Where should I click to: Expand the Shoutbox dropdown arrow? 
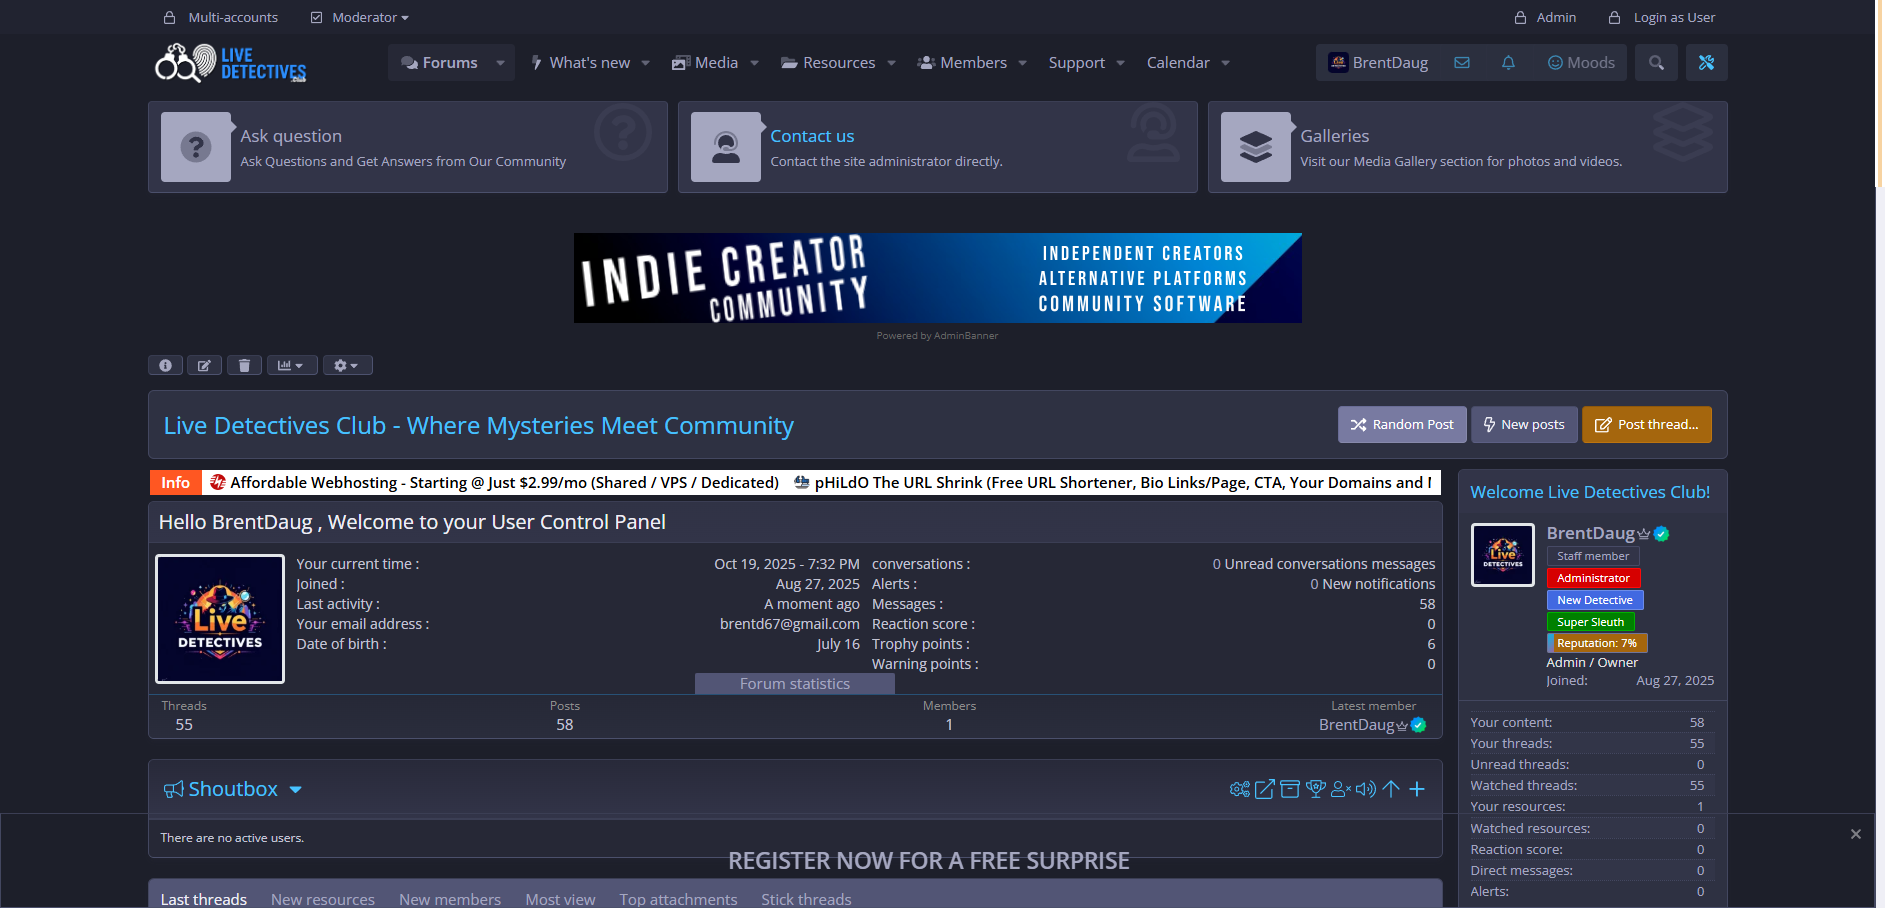pos(296,789)
